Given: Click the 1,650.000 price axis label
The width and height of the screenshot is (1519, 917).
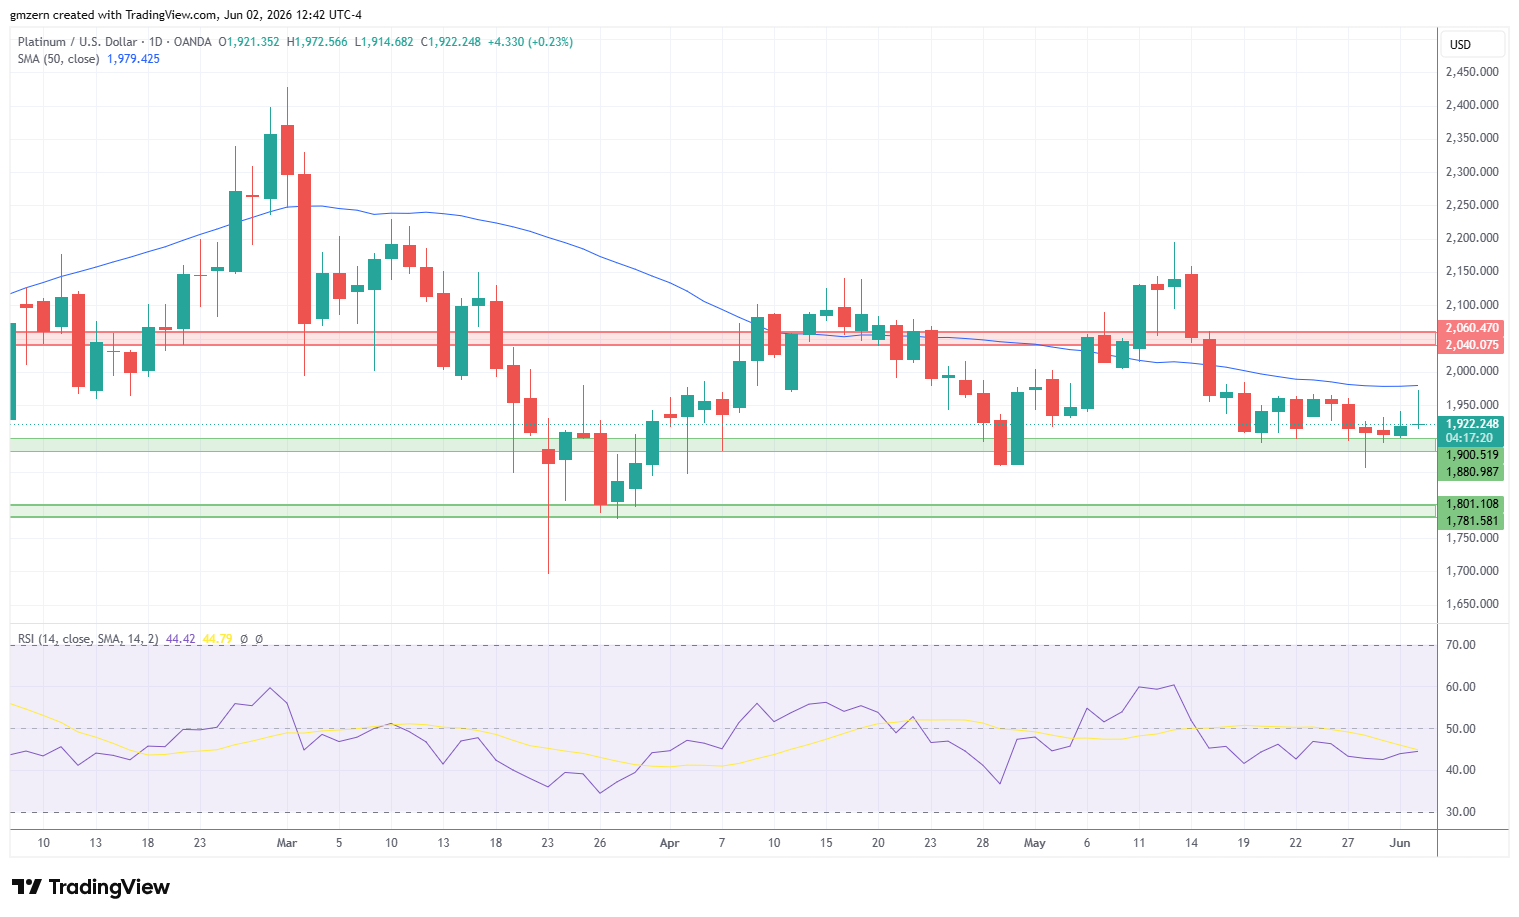Looking at the screenshot, I should 1472,604.
